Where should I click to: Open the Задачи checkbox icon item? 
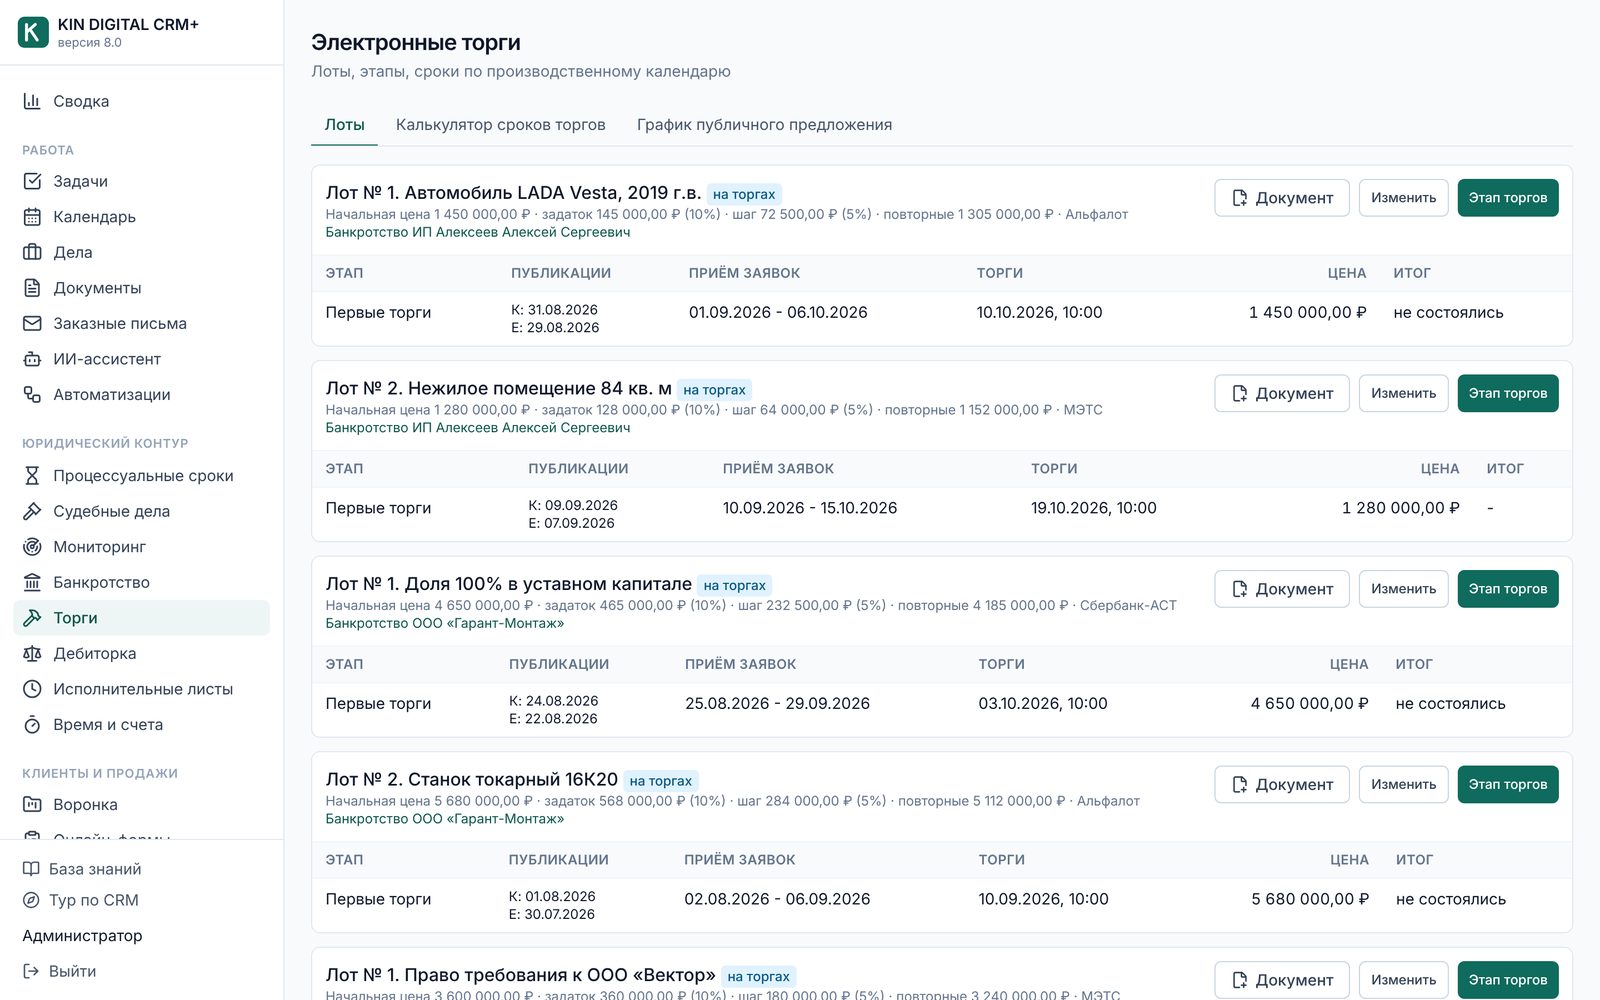(x=32, y=181)
